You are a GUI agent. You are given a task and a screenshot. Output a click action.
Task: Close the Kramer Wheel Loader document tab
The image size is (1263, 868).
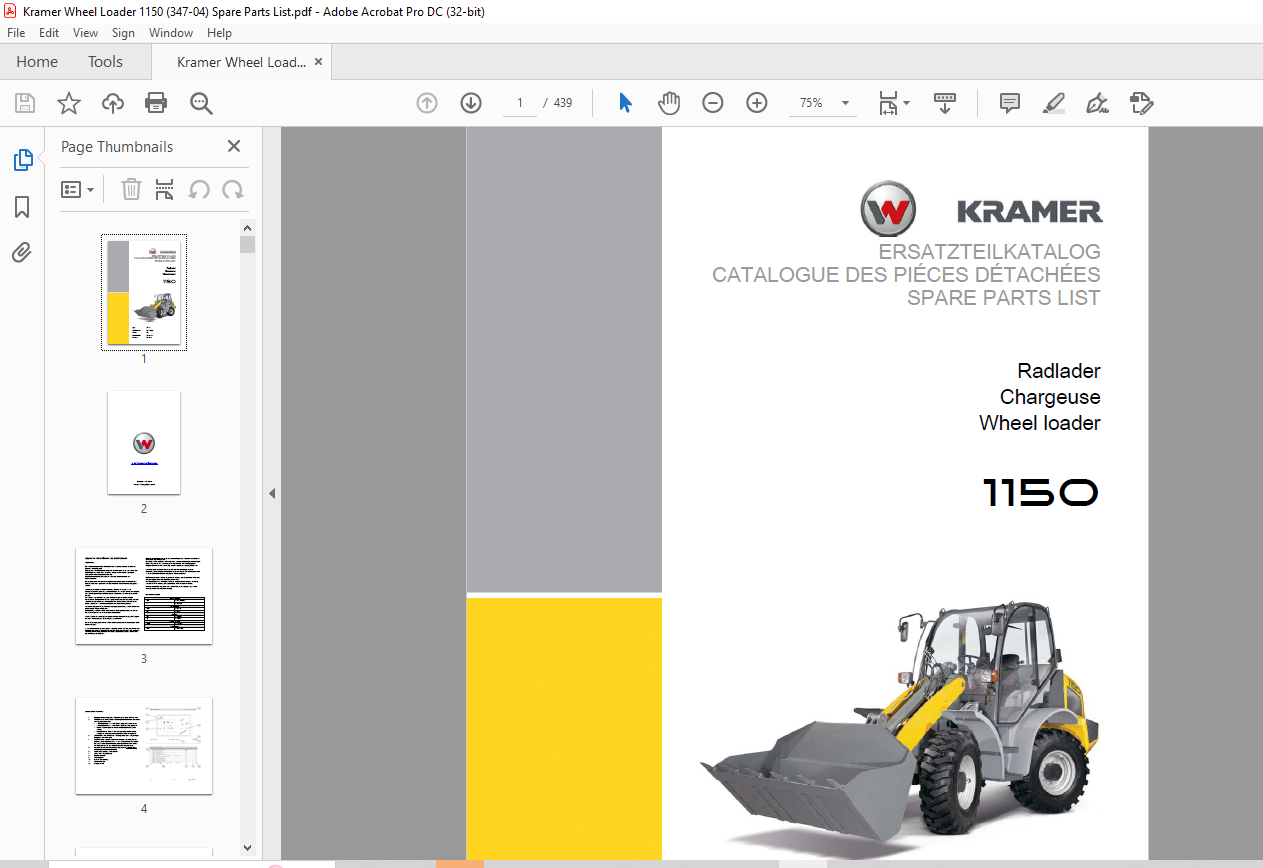tap(319, 62)
